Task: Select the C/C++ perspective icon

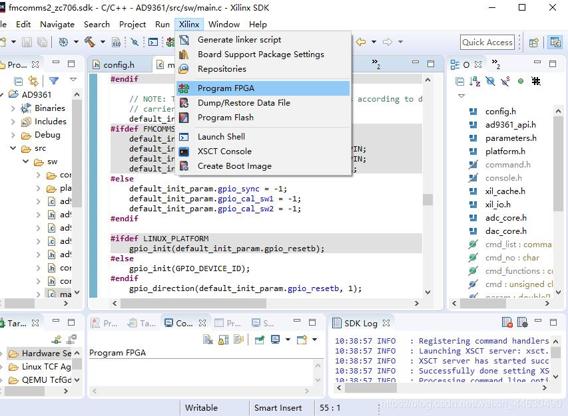Action: point(555,42)
